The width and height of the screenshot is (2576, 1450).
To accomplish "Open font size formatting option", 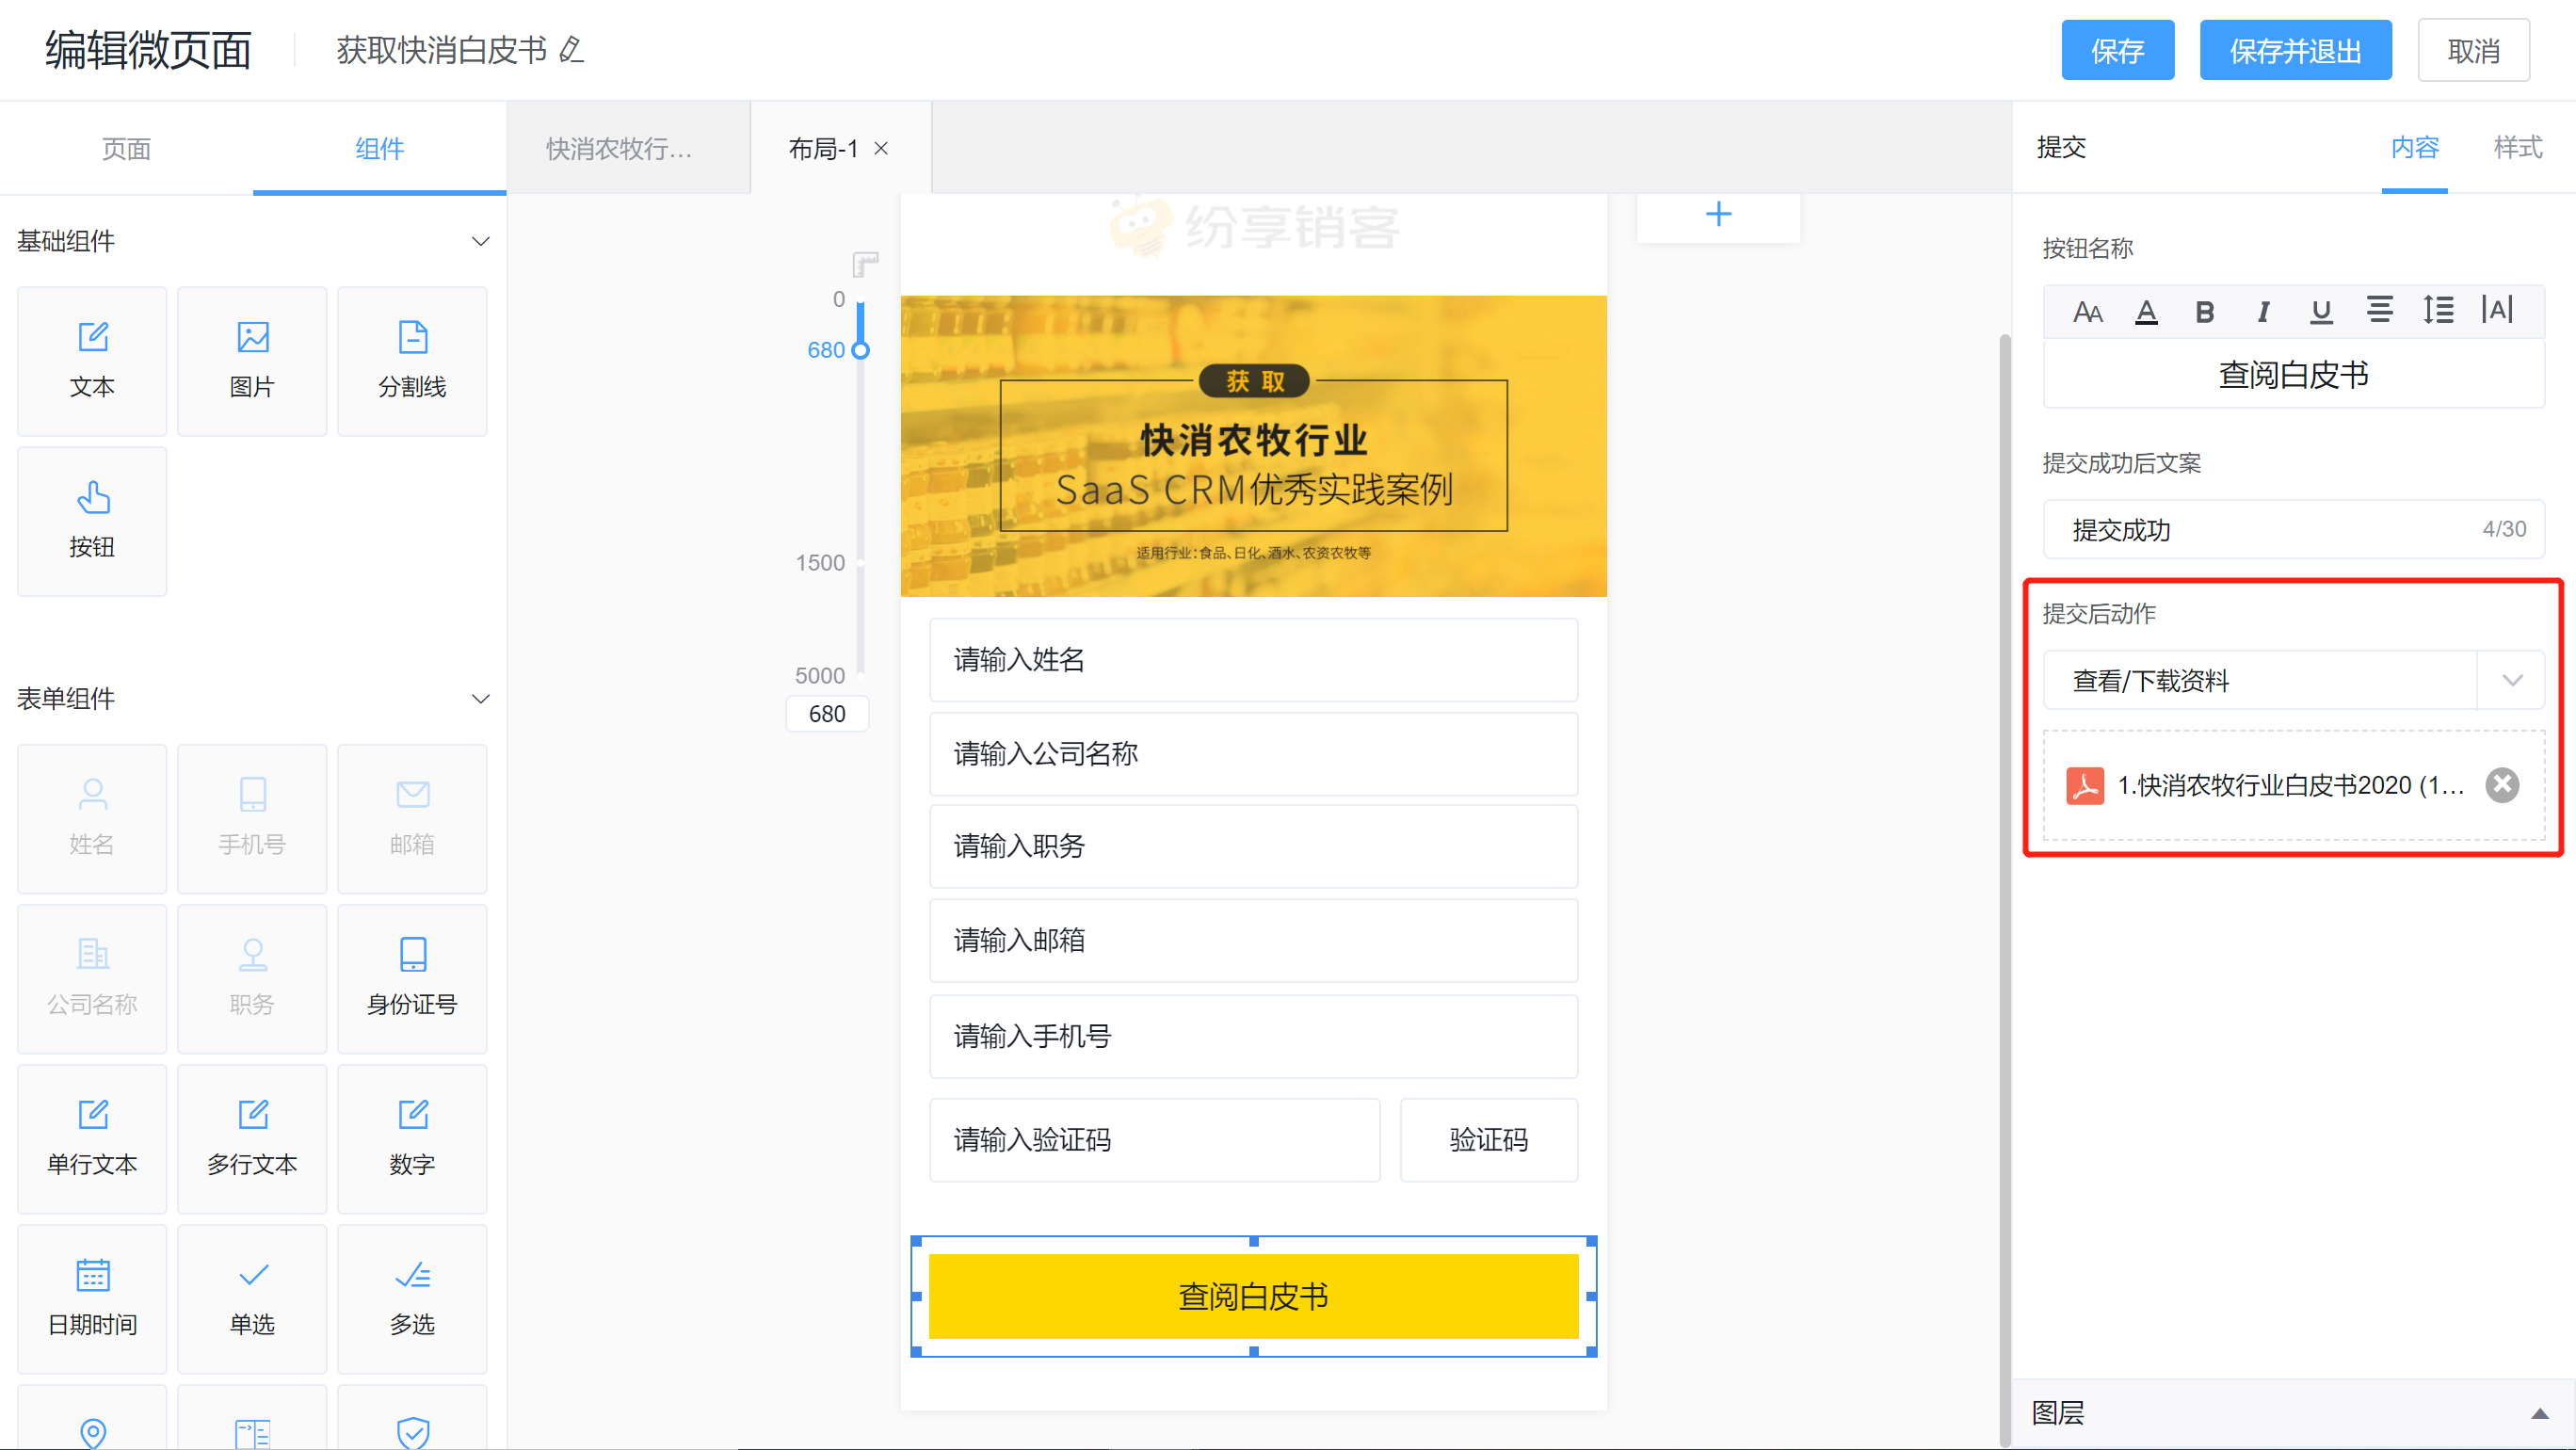I will pos(2087,312).
